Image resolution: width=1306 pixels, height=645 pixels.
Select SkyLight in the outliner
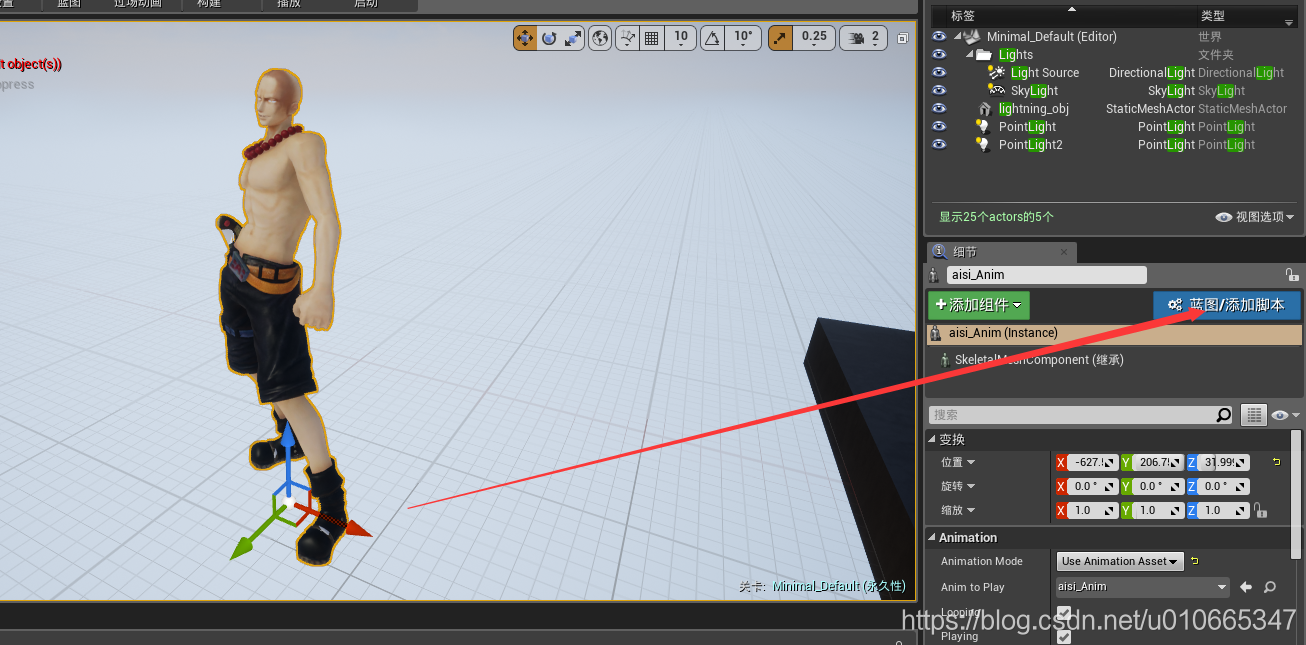(1034, 90)
